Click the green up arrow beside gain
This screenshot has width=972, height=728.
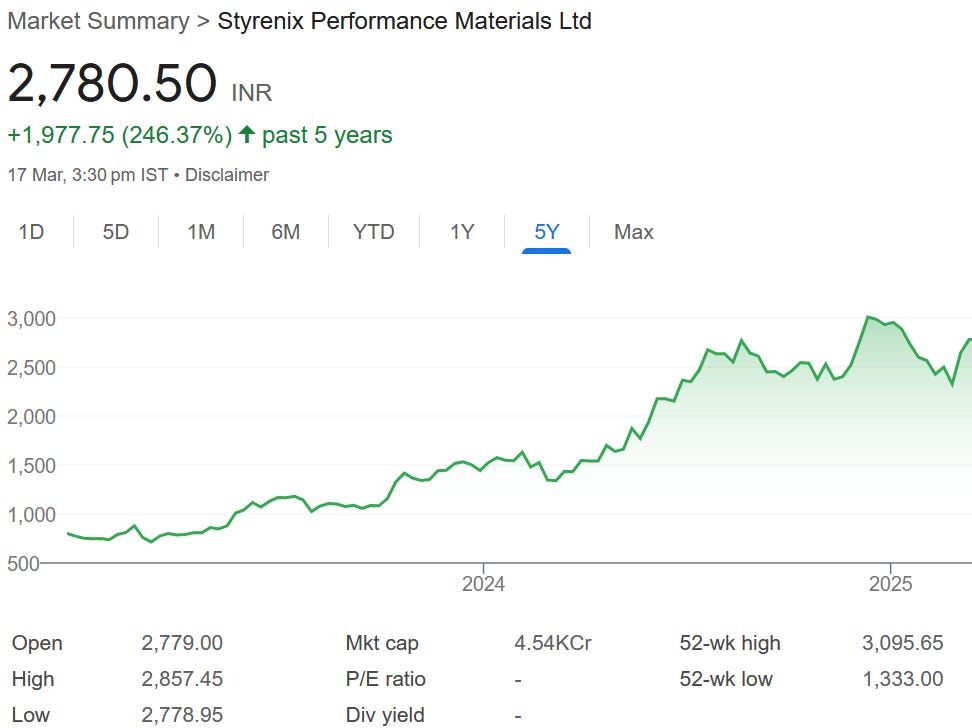247,133
